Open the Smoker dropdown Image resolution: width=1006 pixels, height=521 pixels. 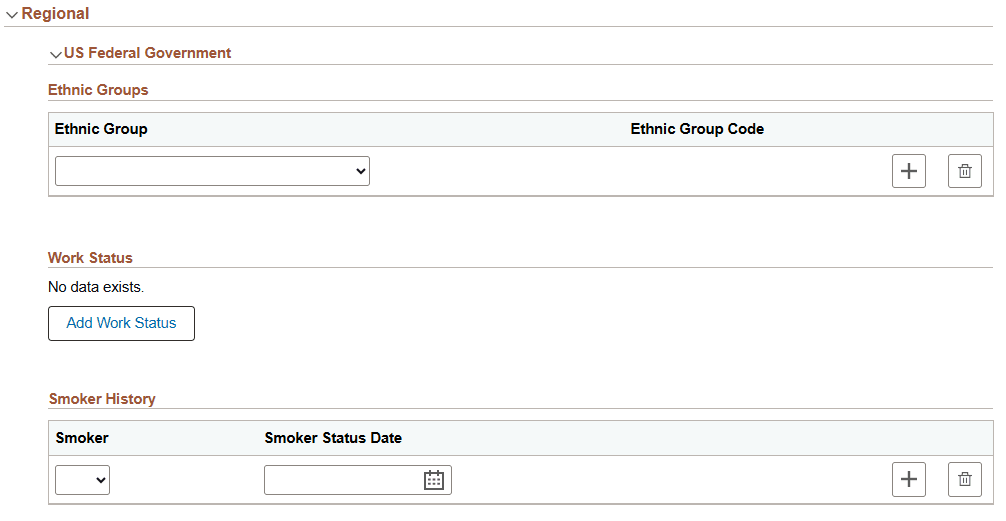[82, 480]
